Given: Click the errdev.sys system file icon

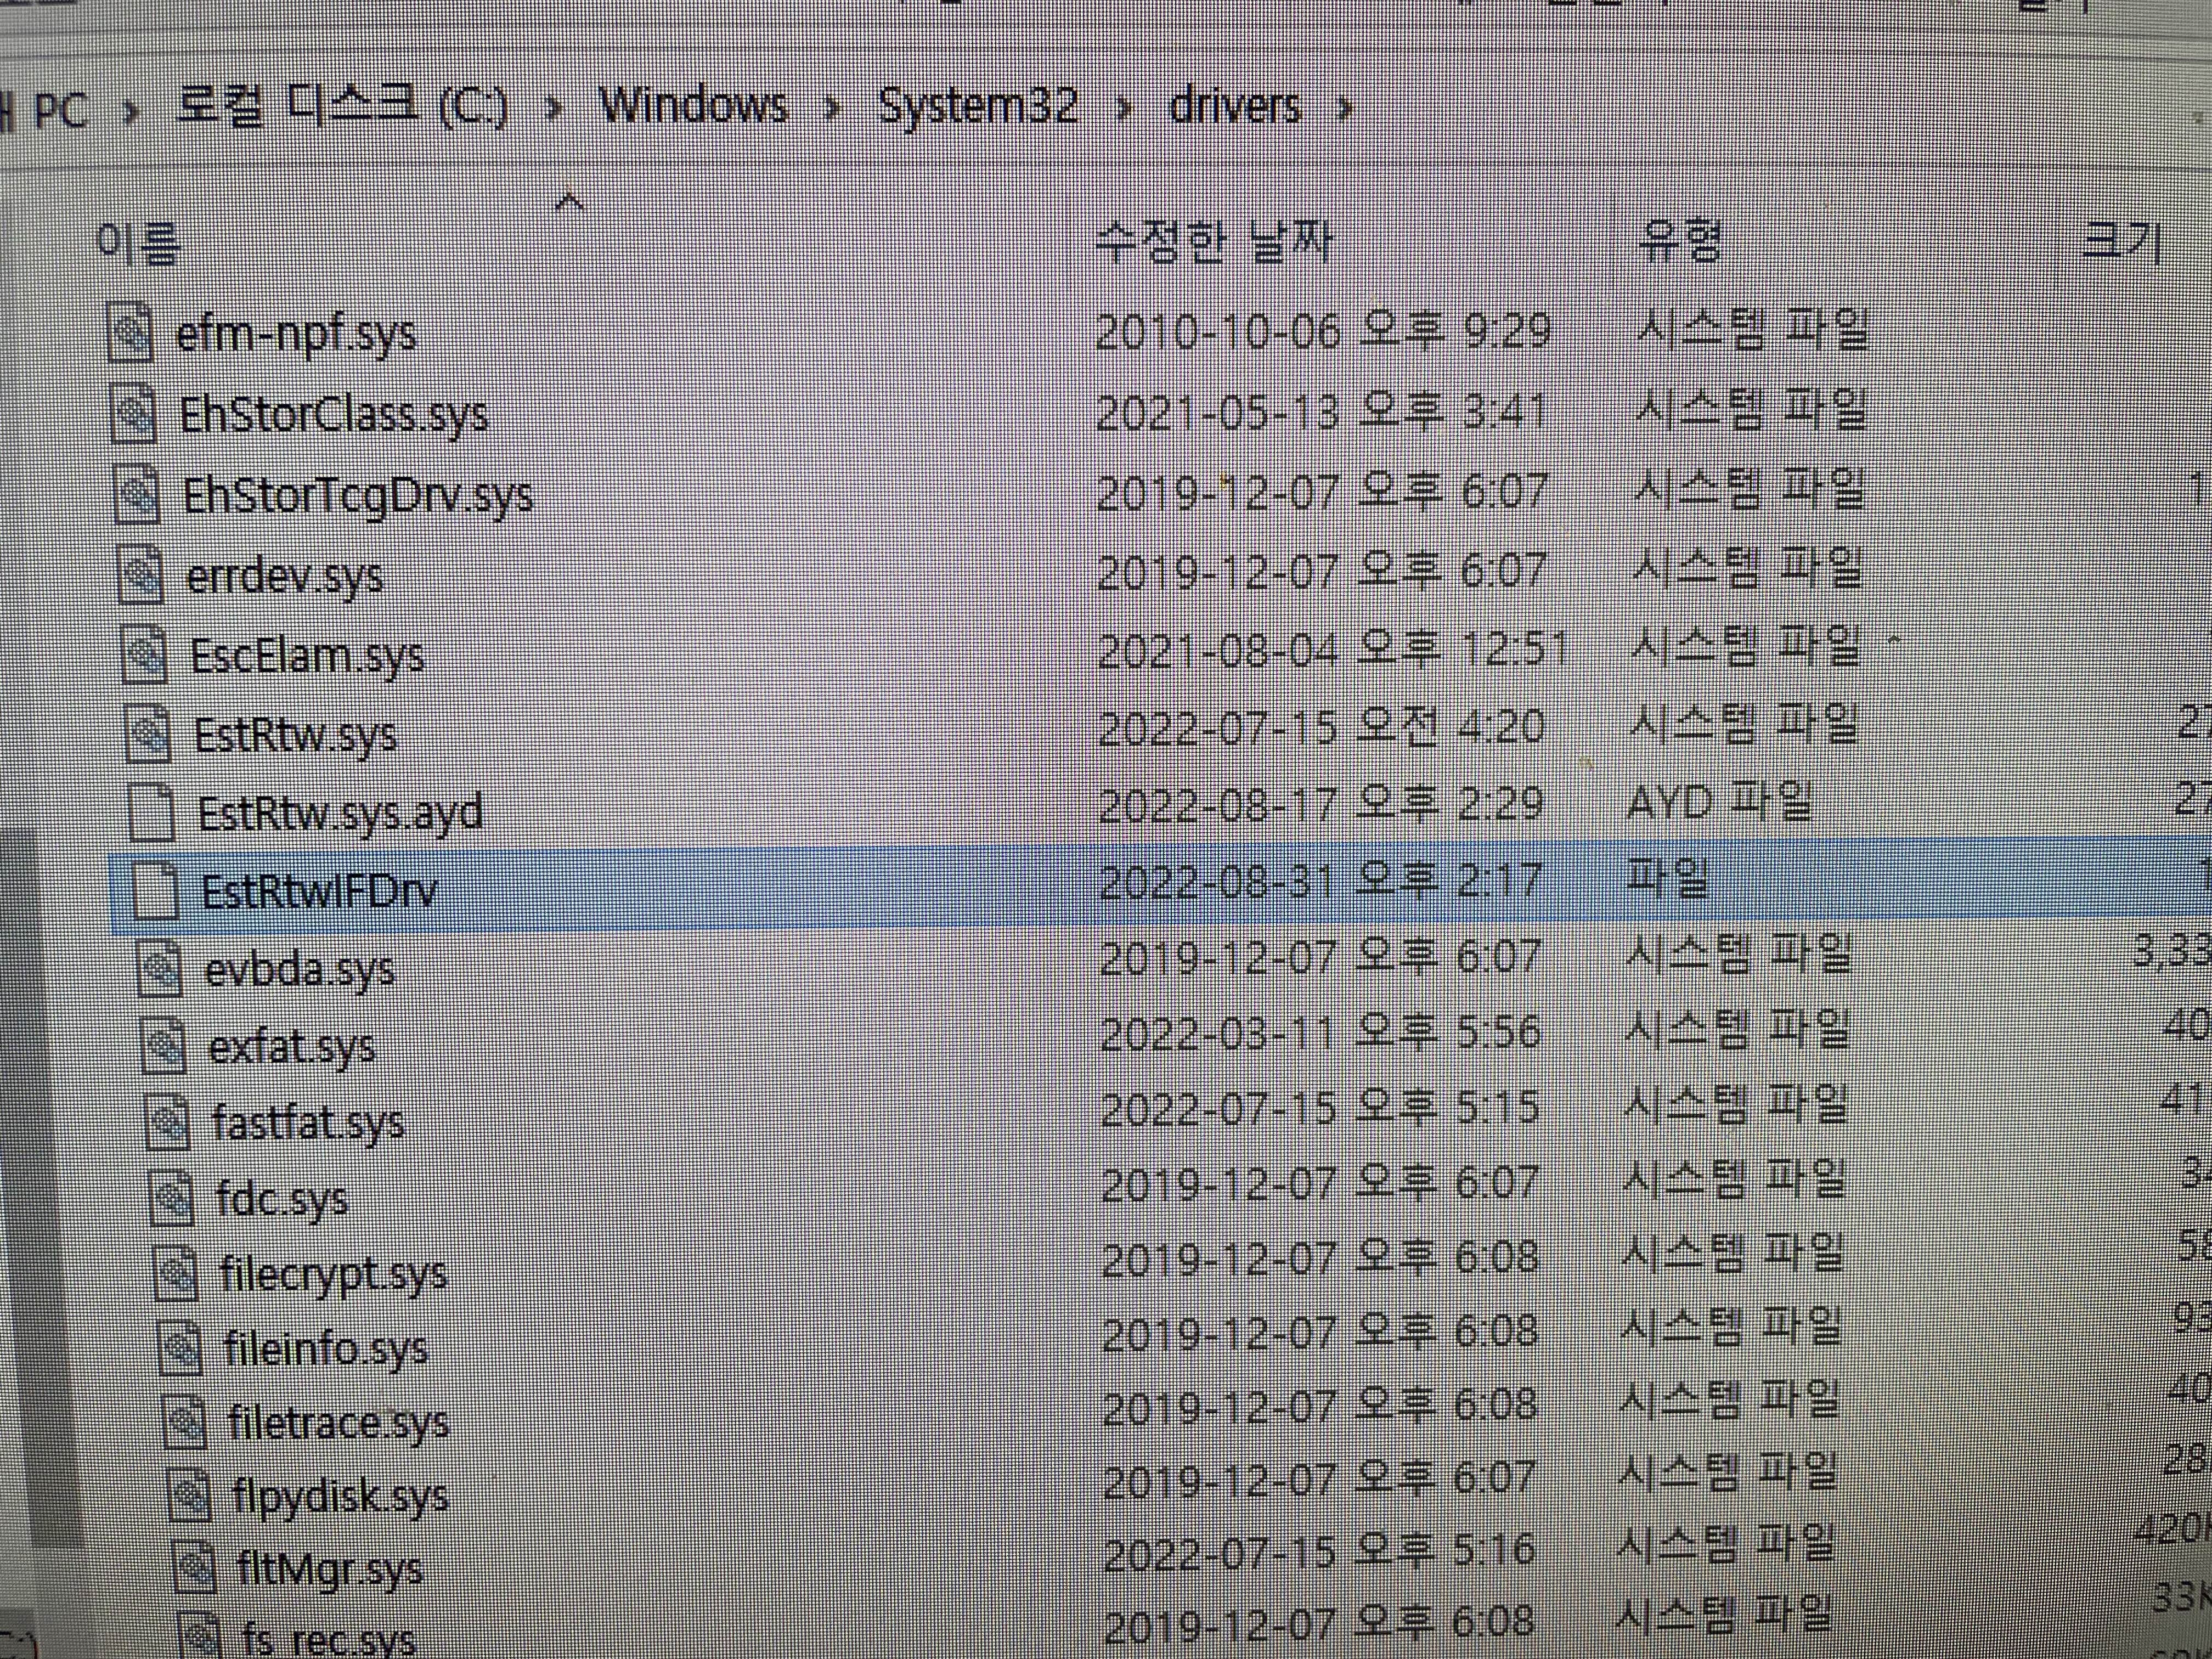Looking at the screenshot, I should 141,576.
